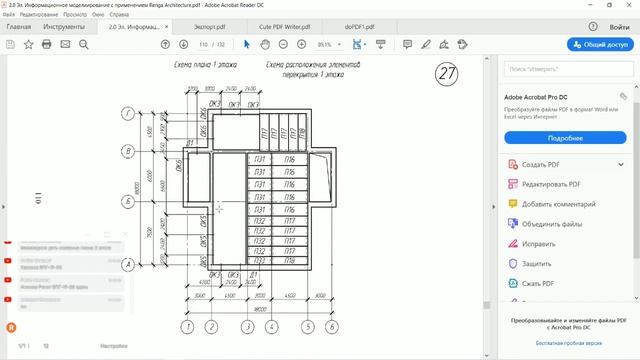The image size is (640, 360).
Task: Open the Справка menu
Action: pyautogui.click(x=119, y=14)
